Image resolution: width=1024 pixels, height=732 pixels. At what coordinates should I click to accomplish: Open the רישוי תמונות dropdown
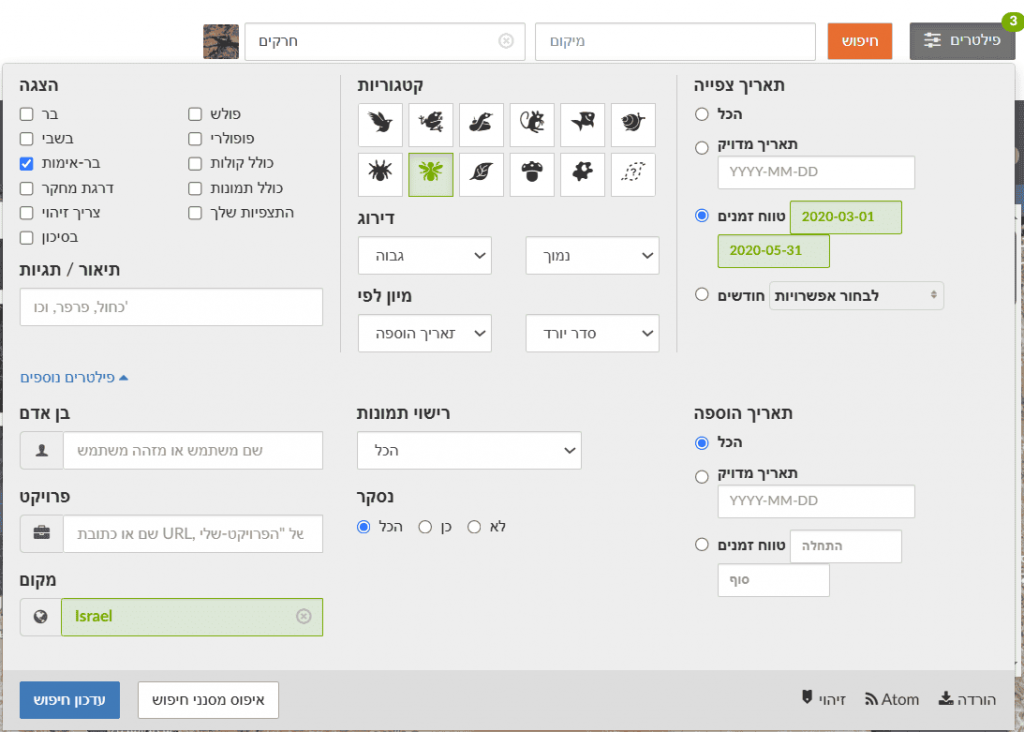[469, 451]
